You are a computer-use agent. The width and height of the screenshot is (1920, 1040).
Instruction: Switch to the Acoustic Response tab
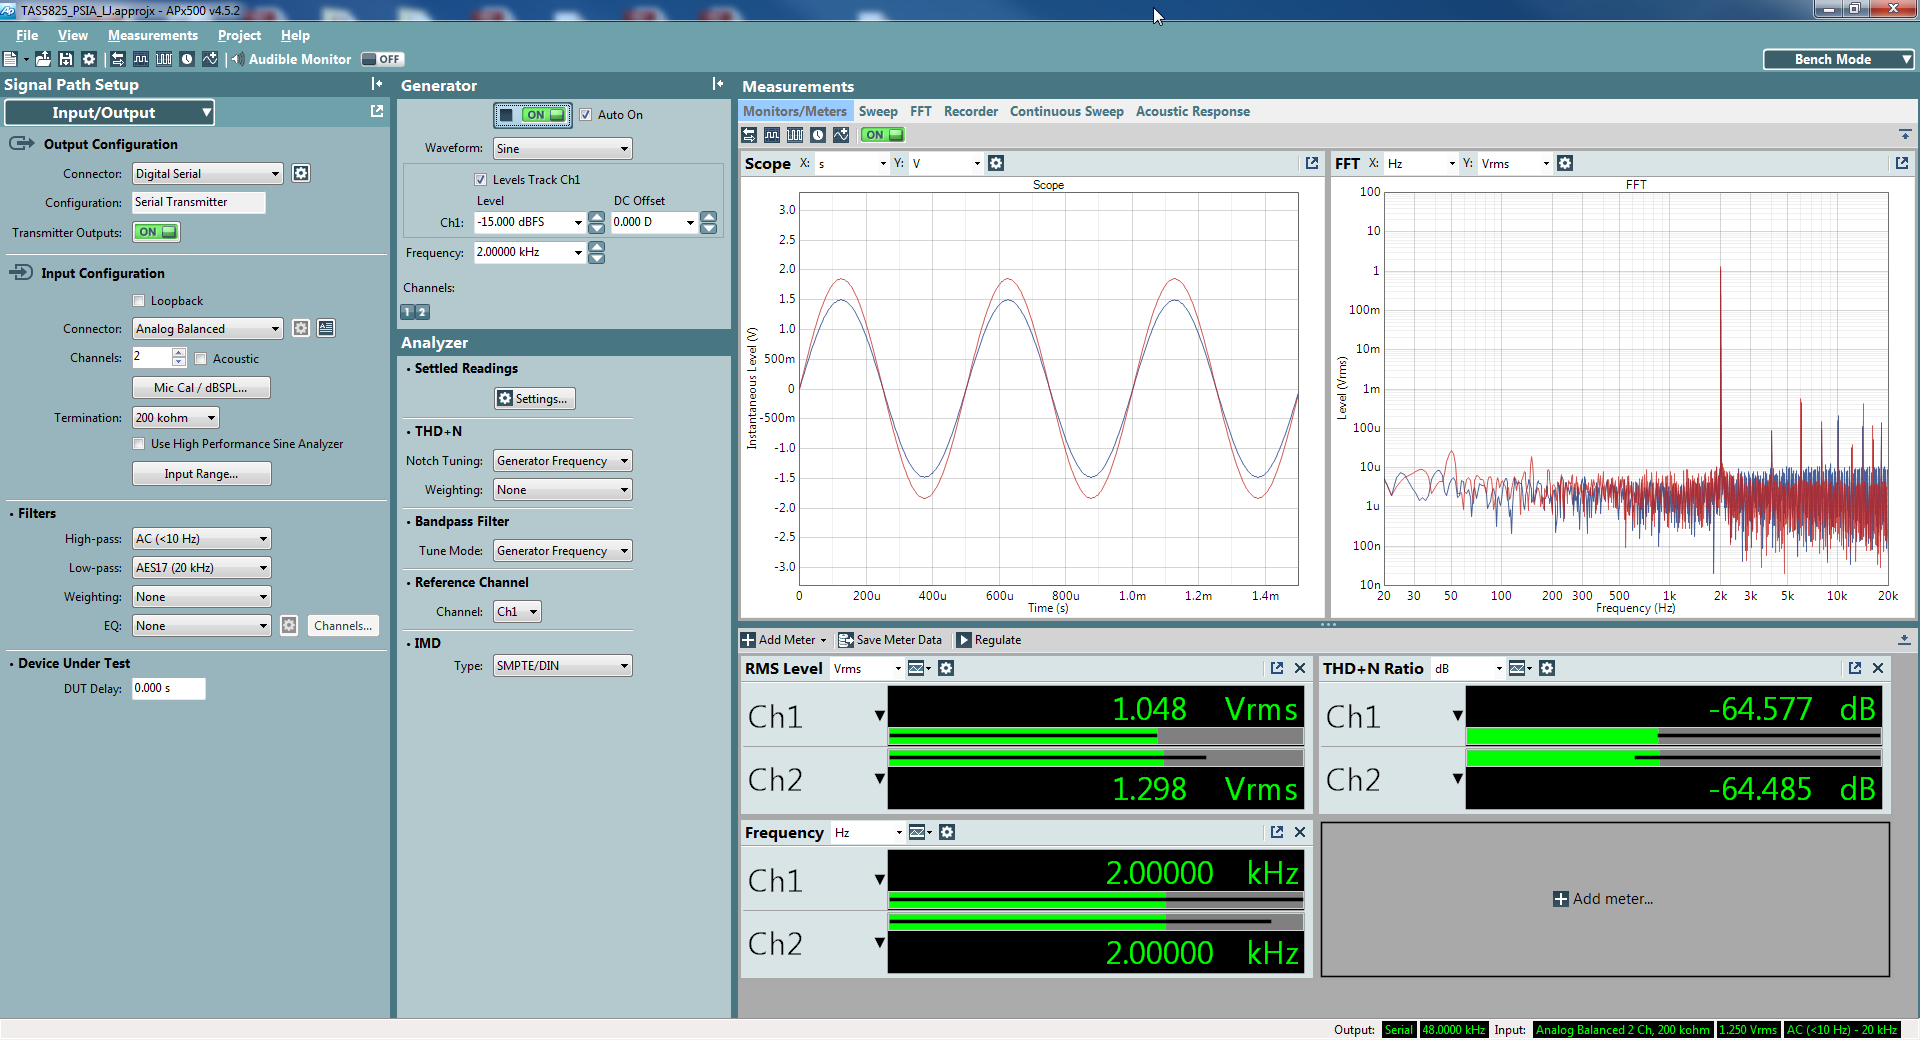pyautogui.click(x=1192, y=111)
